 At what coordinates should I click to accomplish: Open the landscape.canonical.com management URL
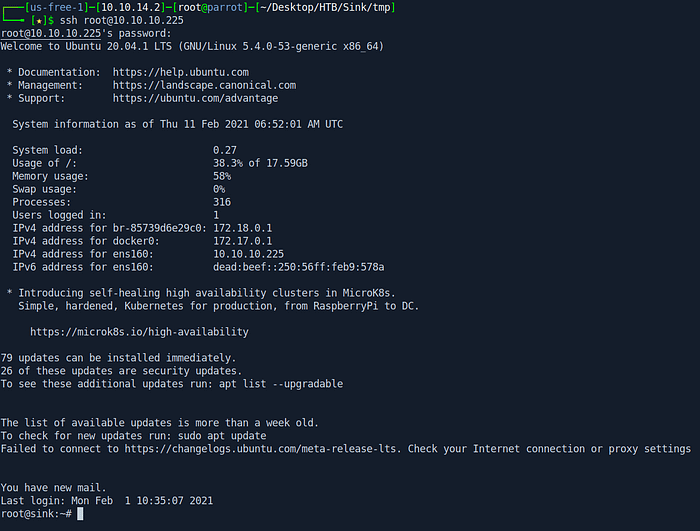pyautogui.click(x=204, y=85)
